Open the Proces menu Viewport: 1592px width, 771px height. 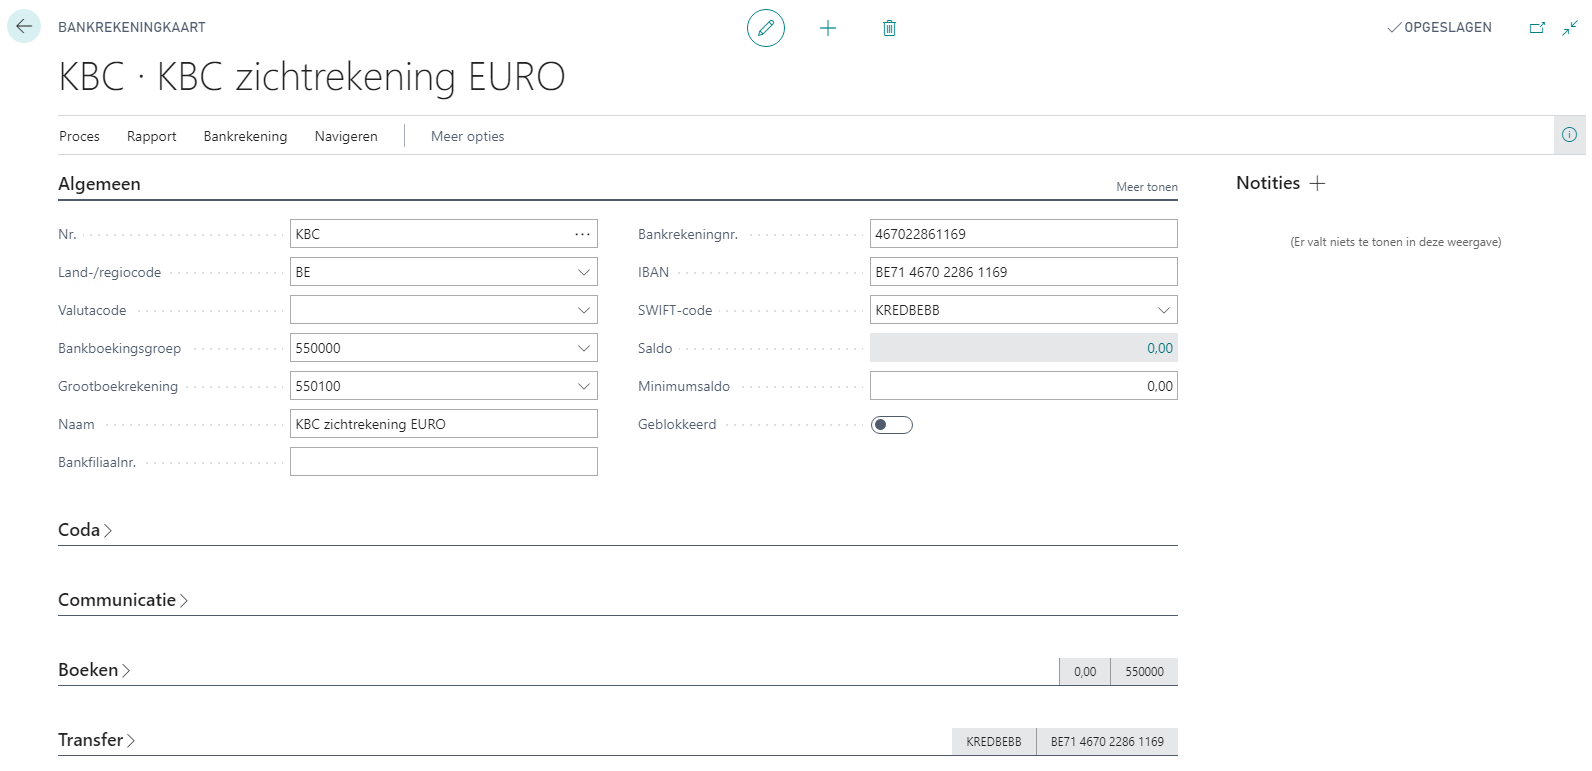click(x=79, y=136)
